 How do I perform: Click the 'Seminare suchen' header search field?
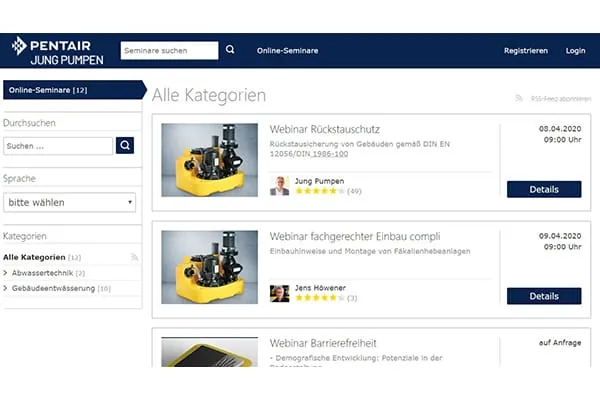[x=168, y=50]
